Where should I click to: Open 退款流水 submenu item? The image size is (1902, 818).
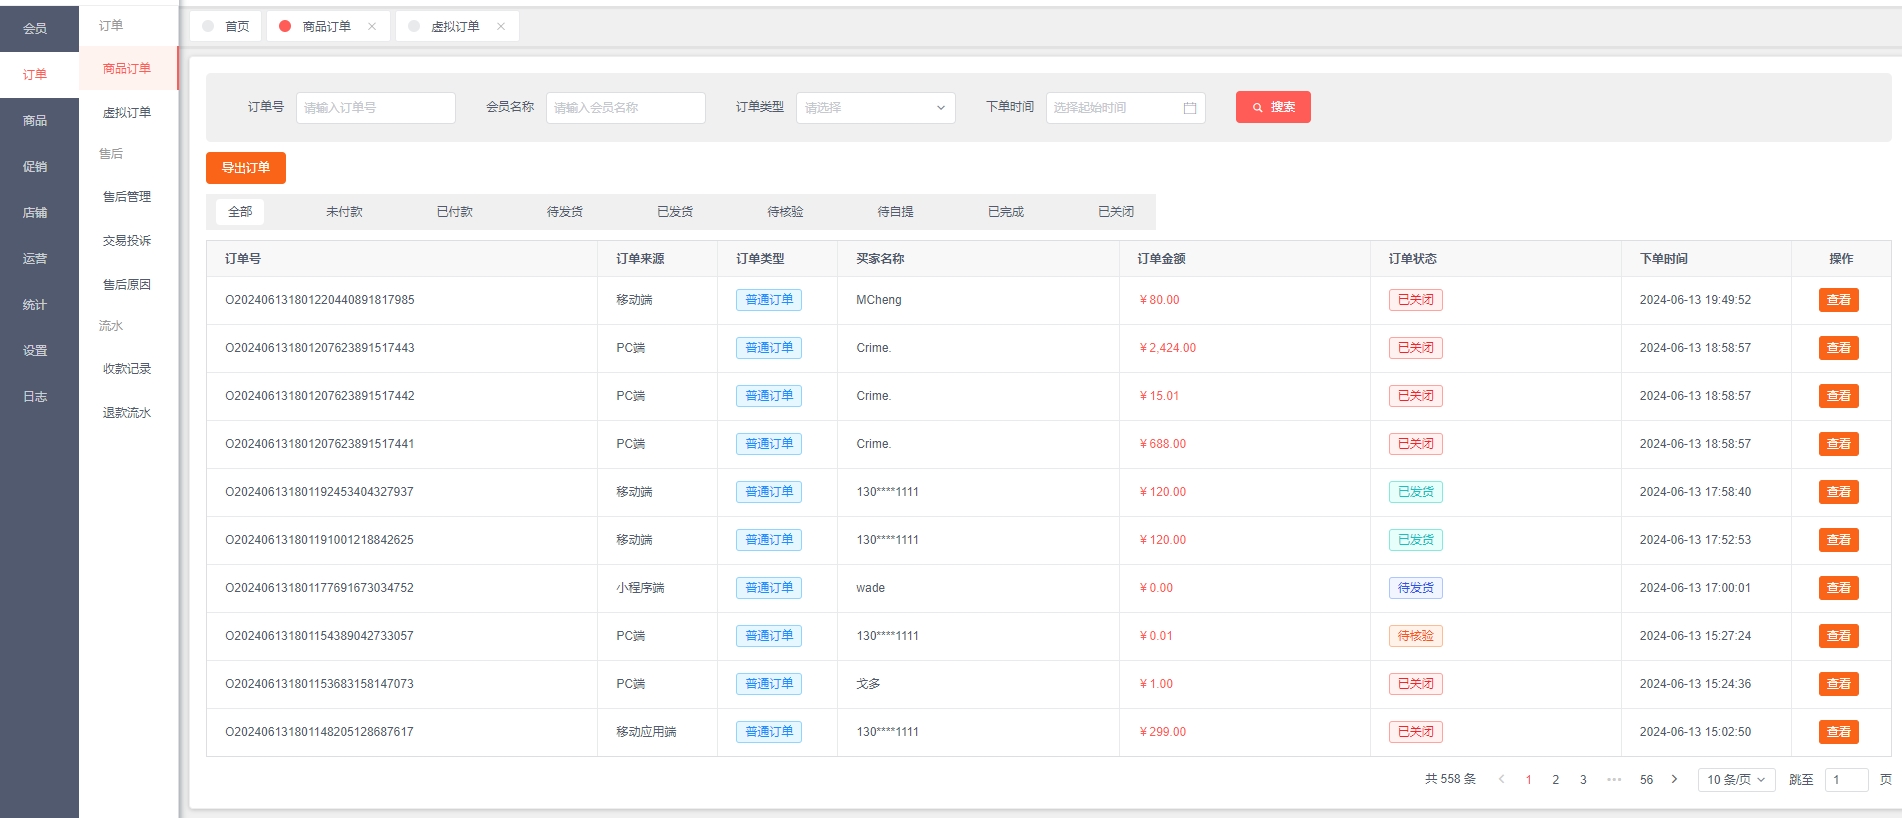click(128, 413)
